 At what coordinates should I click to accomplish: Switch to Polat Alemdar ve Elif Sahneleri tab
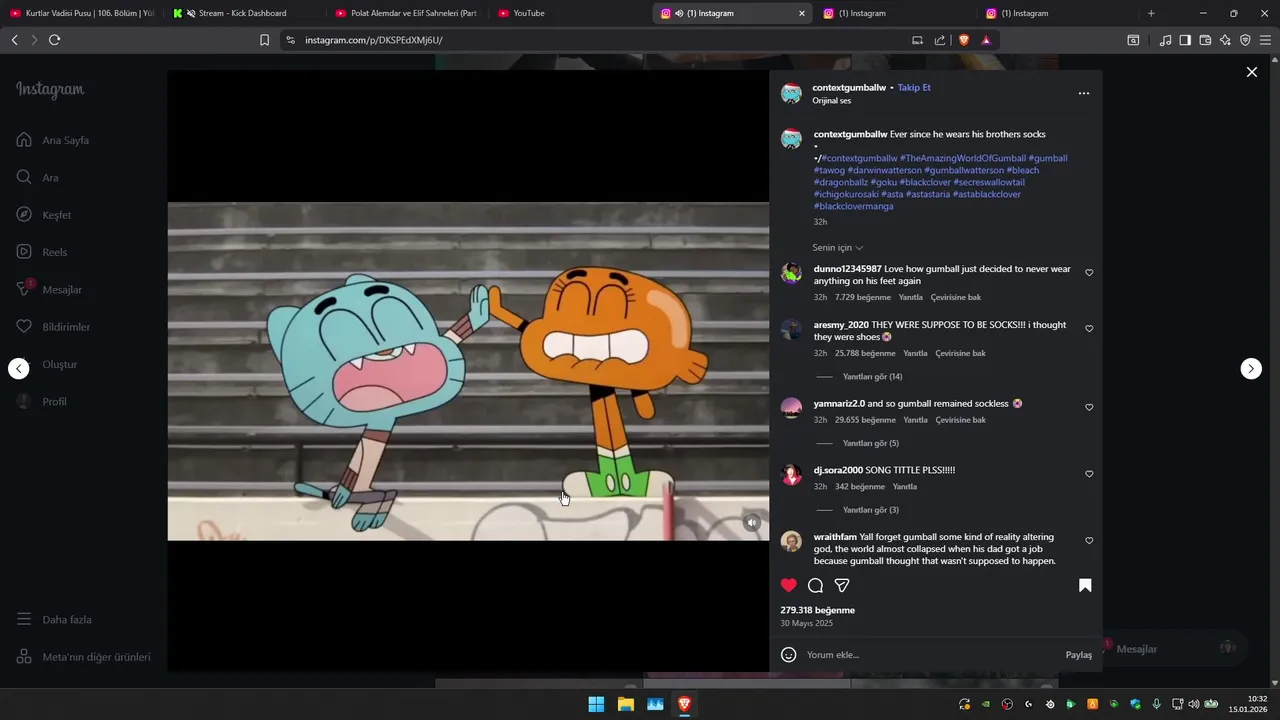(408, 13)
